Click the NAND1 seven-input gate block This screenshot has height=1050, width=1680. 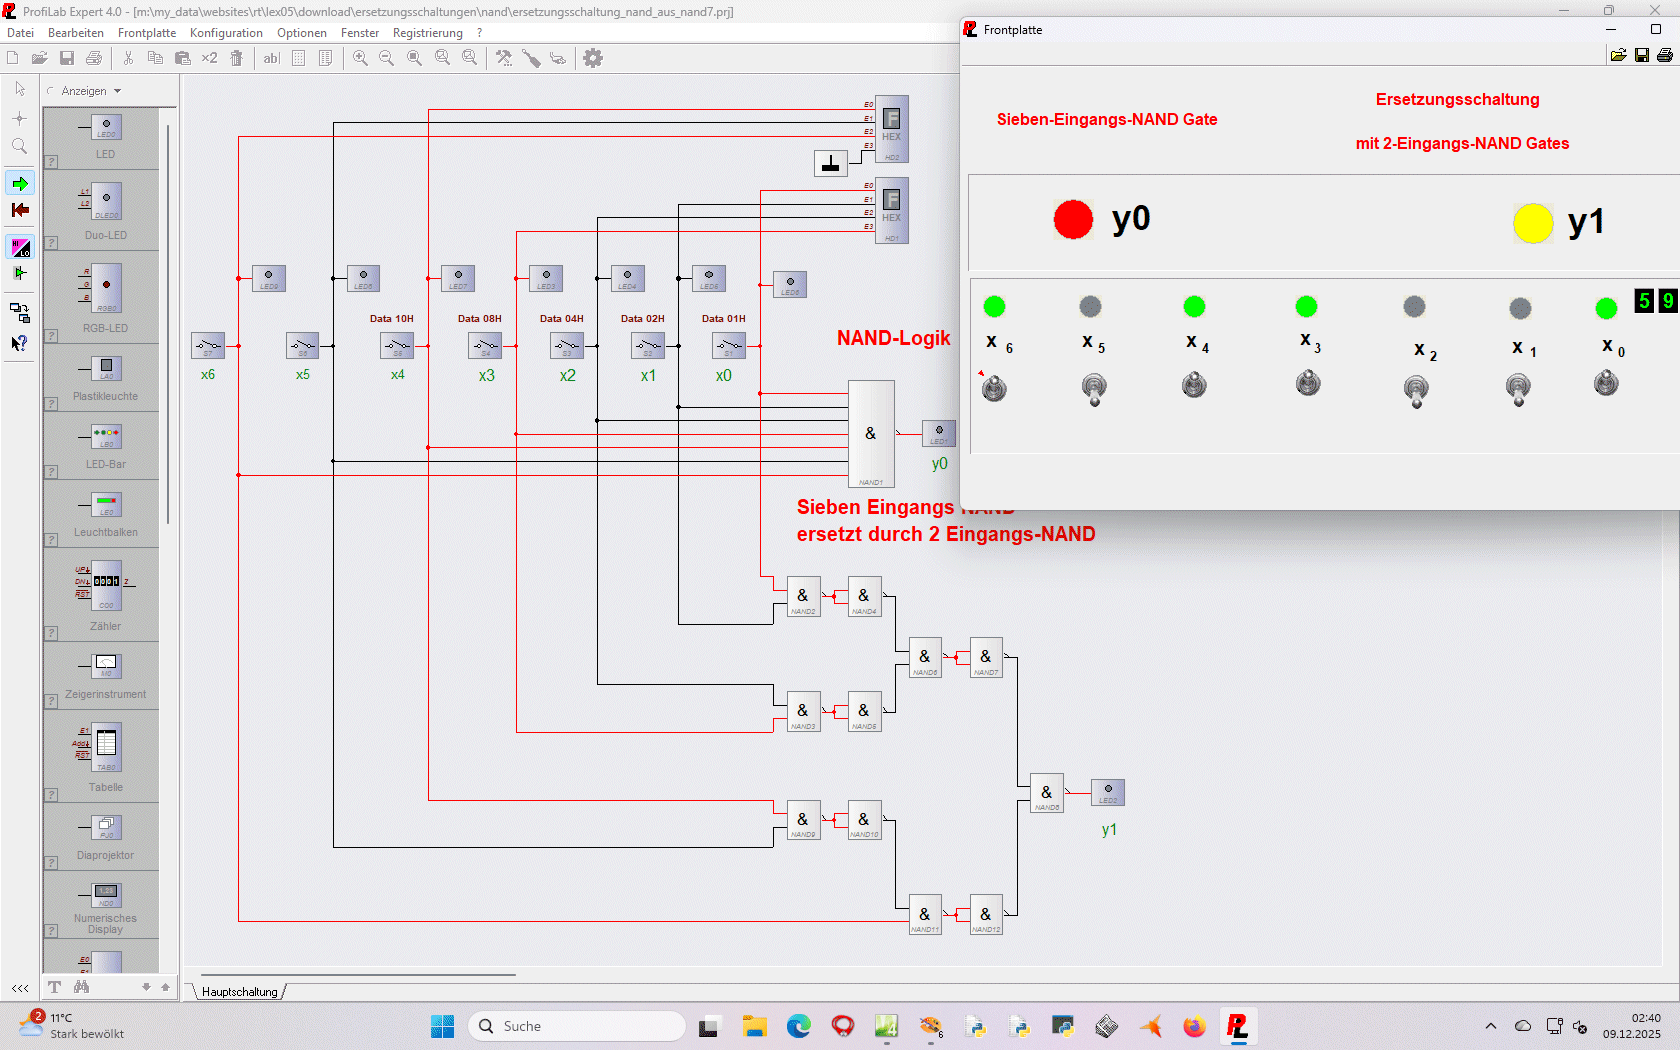click(871, 434)
